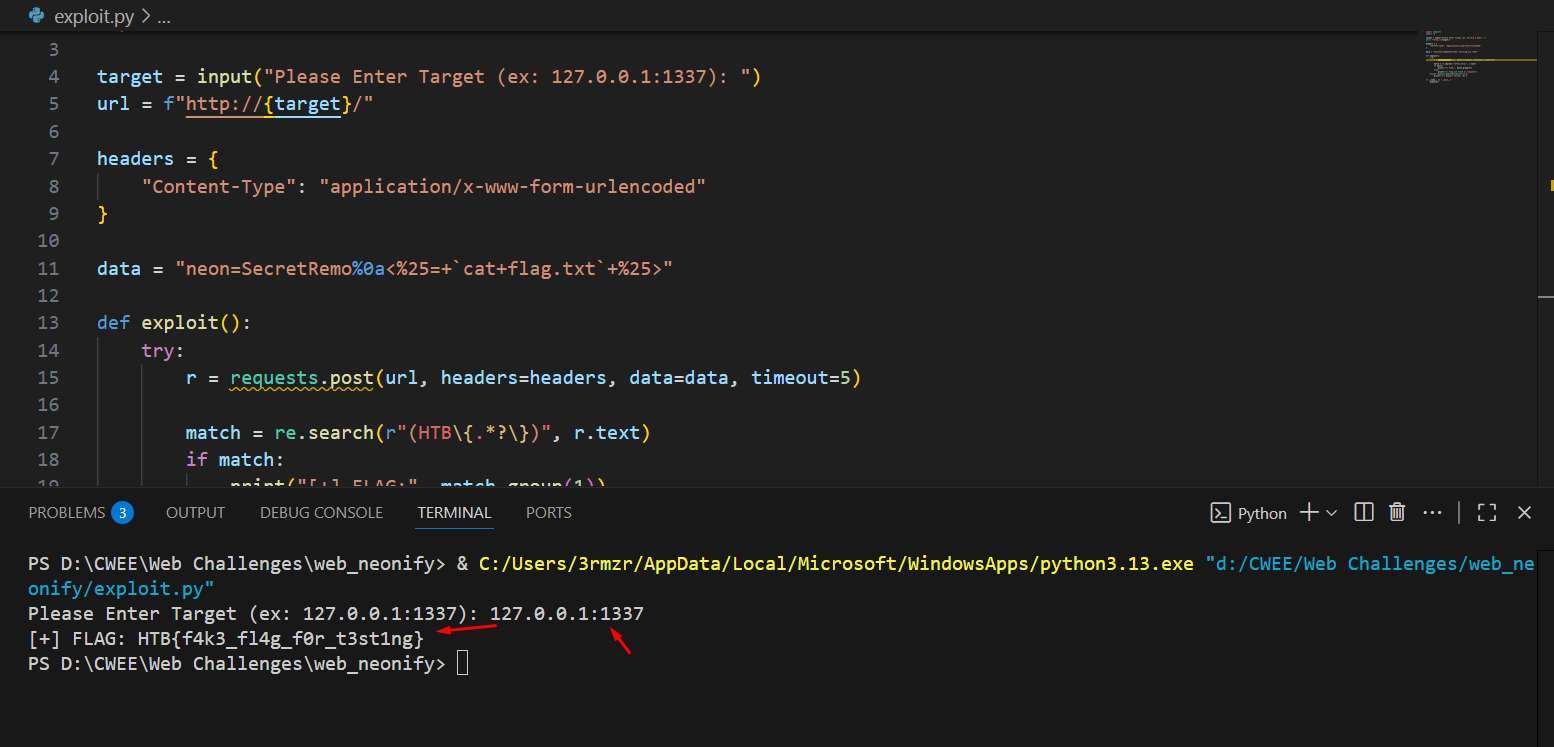The width and height of the screenshot is (1554, 747).
Task: Click the exploit.py file path in terminal
Action: click(x=781, y=576)
